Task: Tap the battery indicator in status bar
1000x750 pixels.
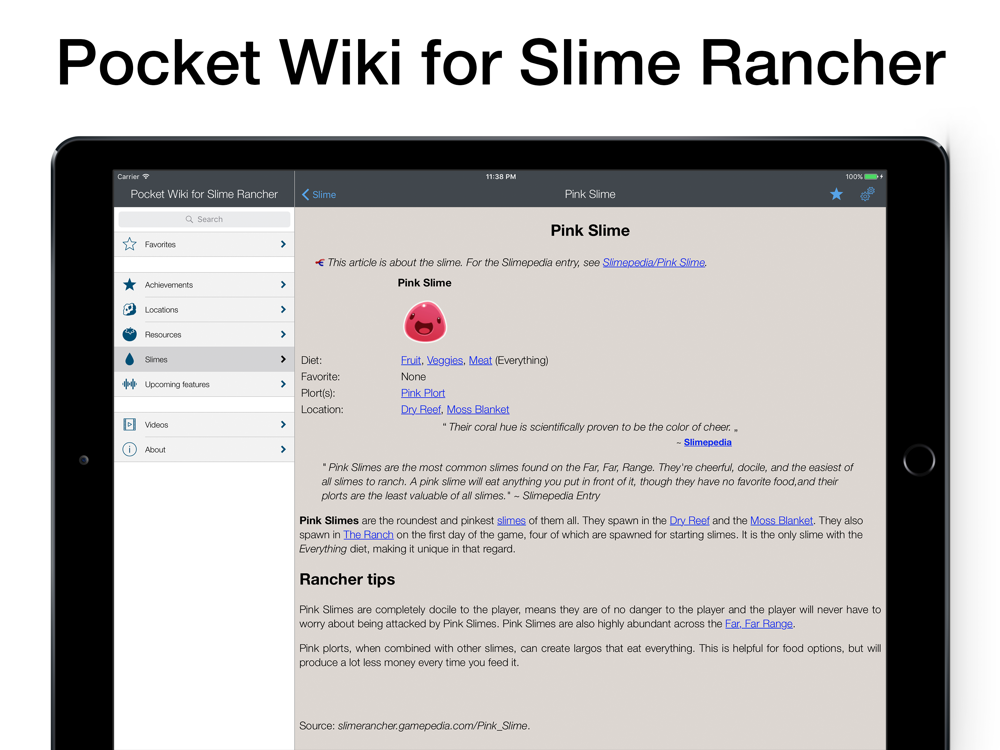Action: pos(872,177)
